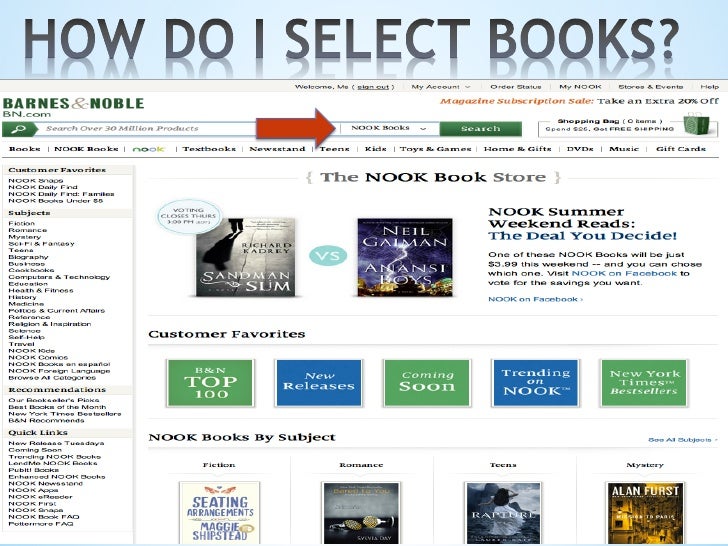
Task: Select the Home & Gifts navigation tab
Action: click(517, 149)
